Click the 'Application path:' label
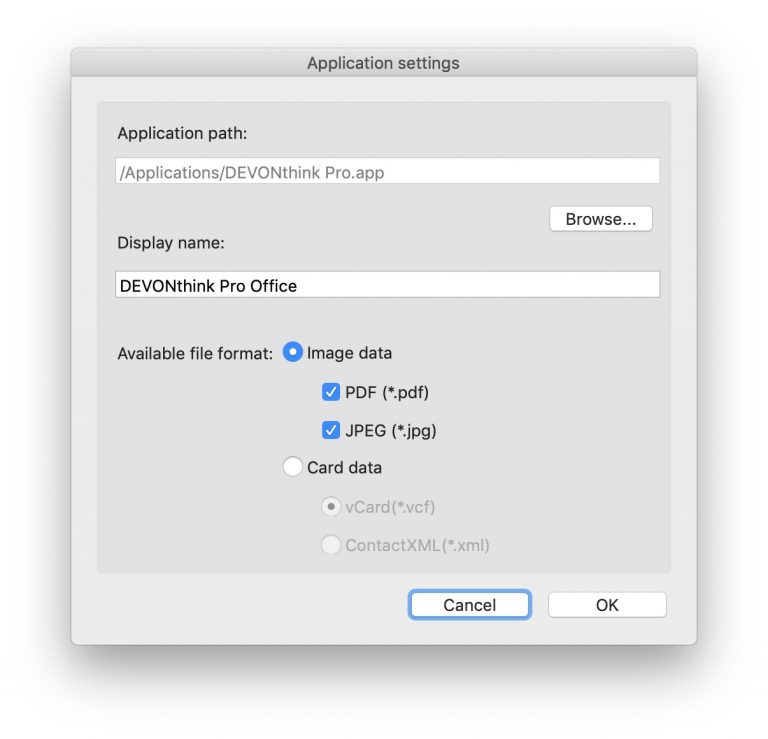 click(182, 133)
